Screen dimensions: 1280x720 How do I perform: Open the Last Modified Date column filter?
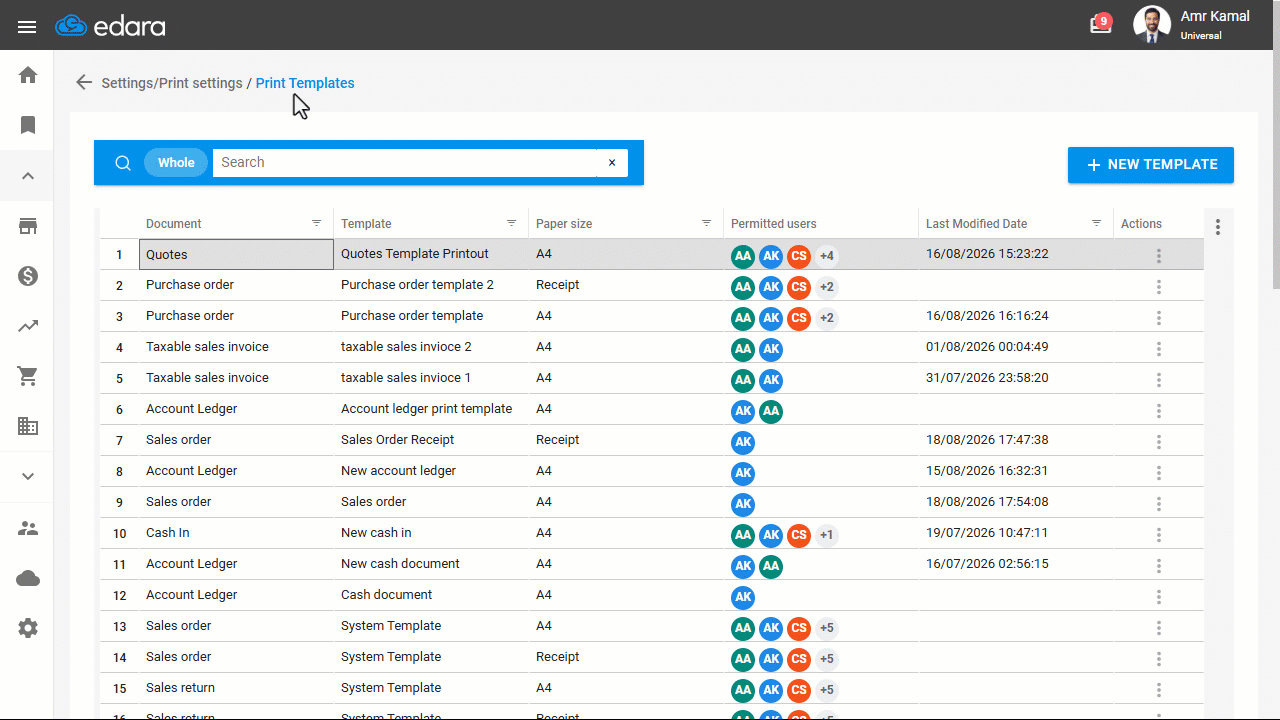(x=1097, y=223)
